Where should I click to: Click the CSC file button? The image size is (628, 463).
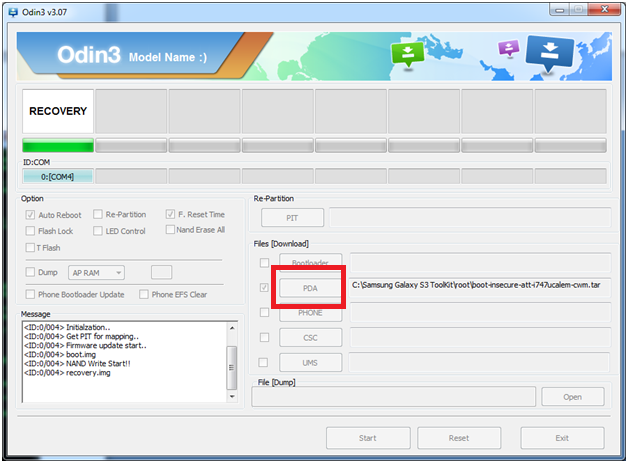[x=310, y=338]
